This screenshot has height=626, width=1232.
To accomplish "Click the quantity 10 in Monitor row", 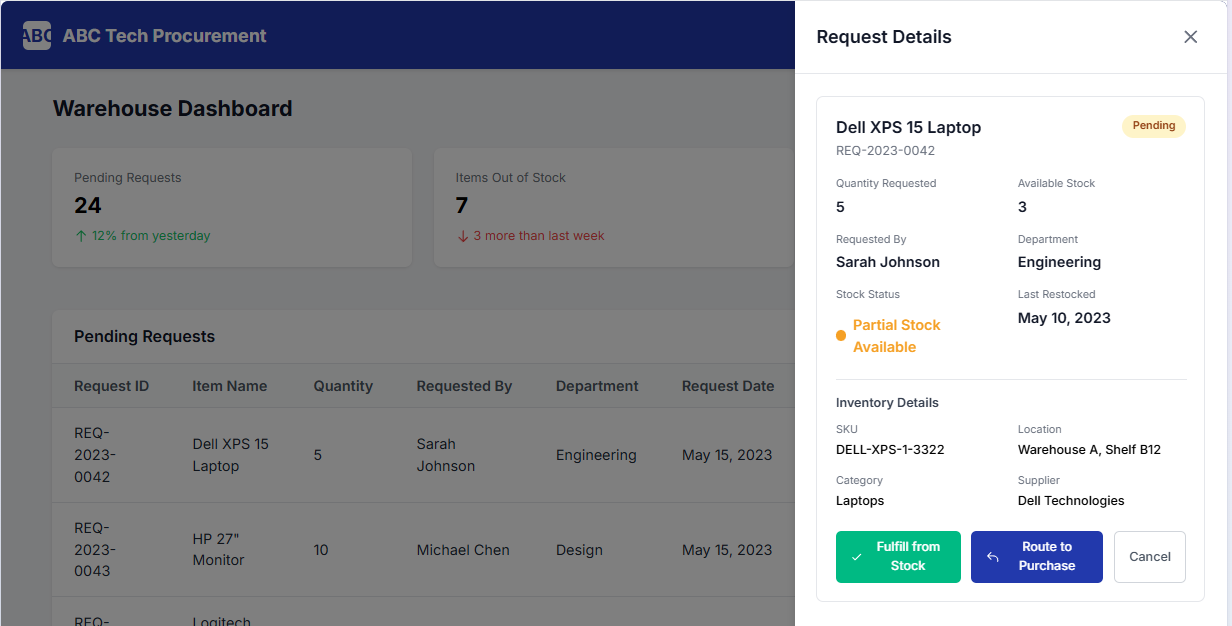I will [321, 550].
